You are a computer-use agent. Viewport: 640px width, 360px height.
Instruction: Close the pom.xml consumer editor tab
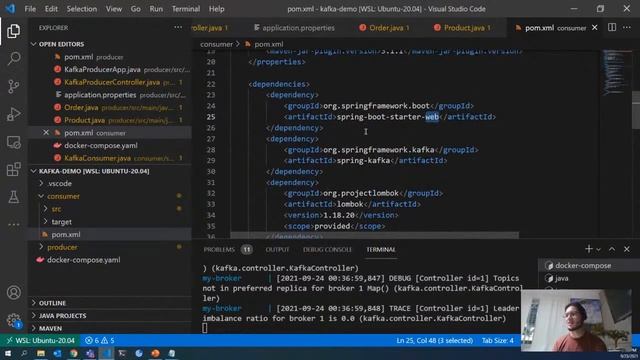click(x=595, y=27)
